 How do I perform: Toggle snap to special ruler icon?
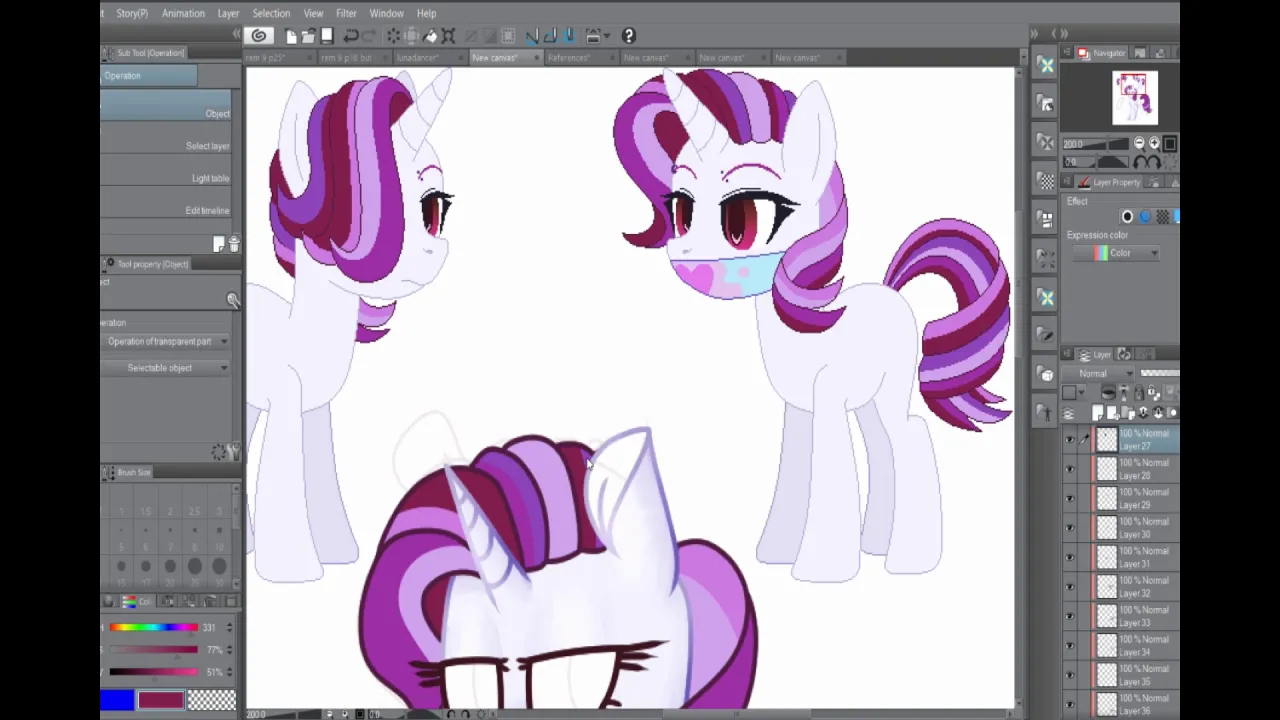550,36
